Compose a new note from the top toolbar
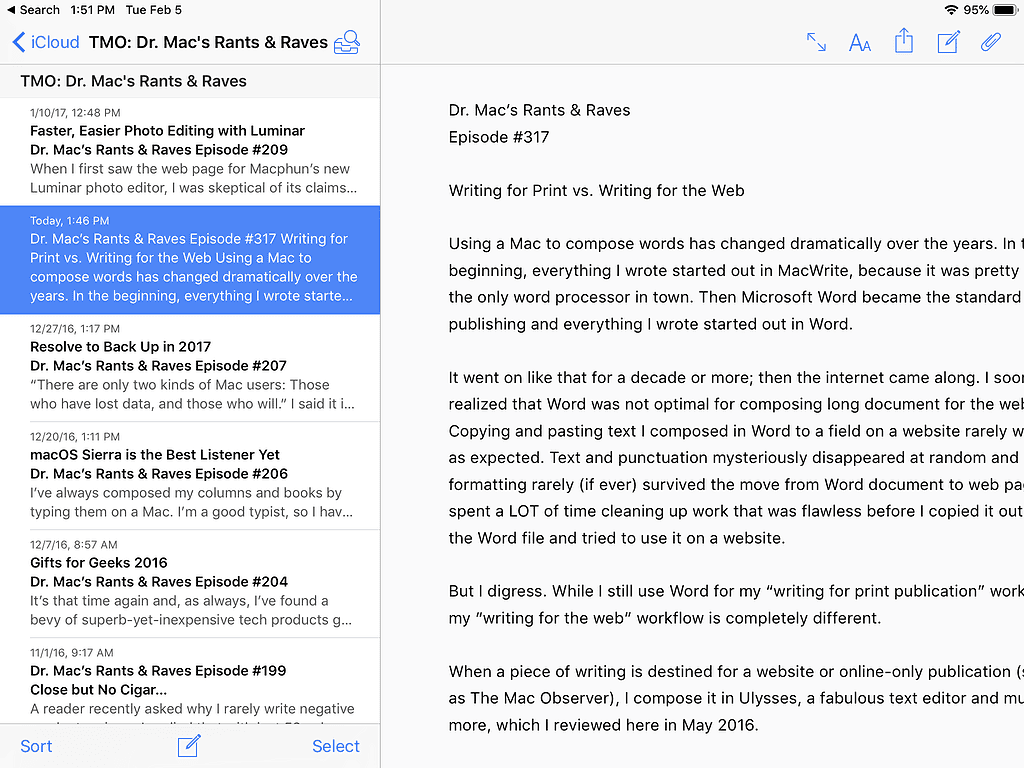 pyautogui.click(x=948, y=42)
